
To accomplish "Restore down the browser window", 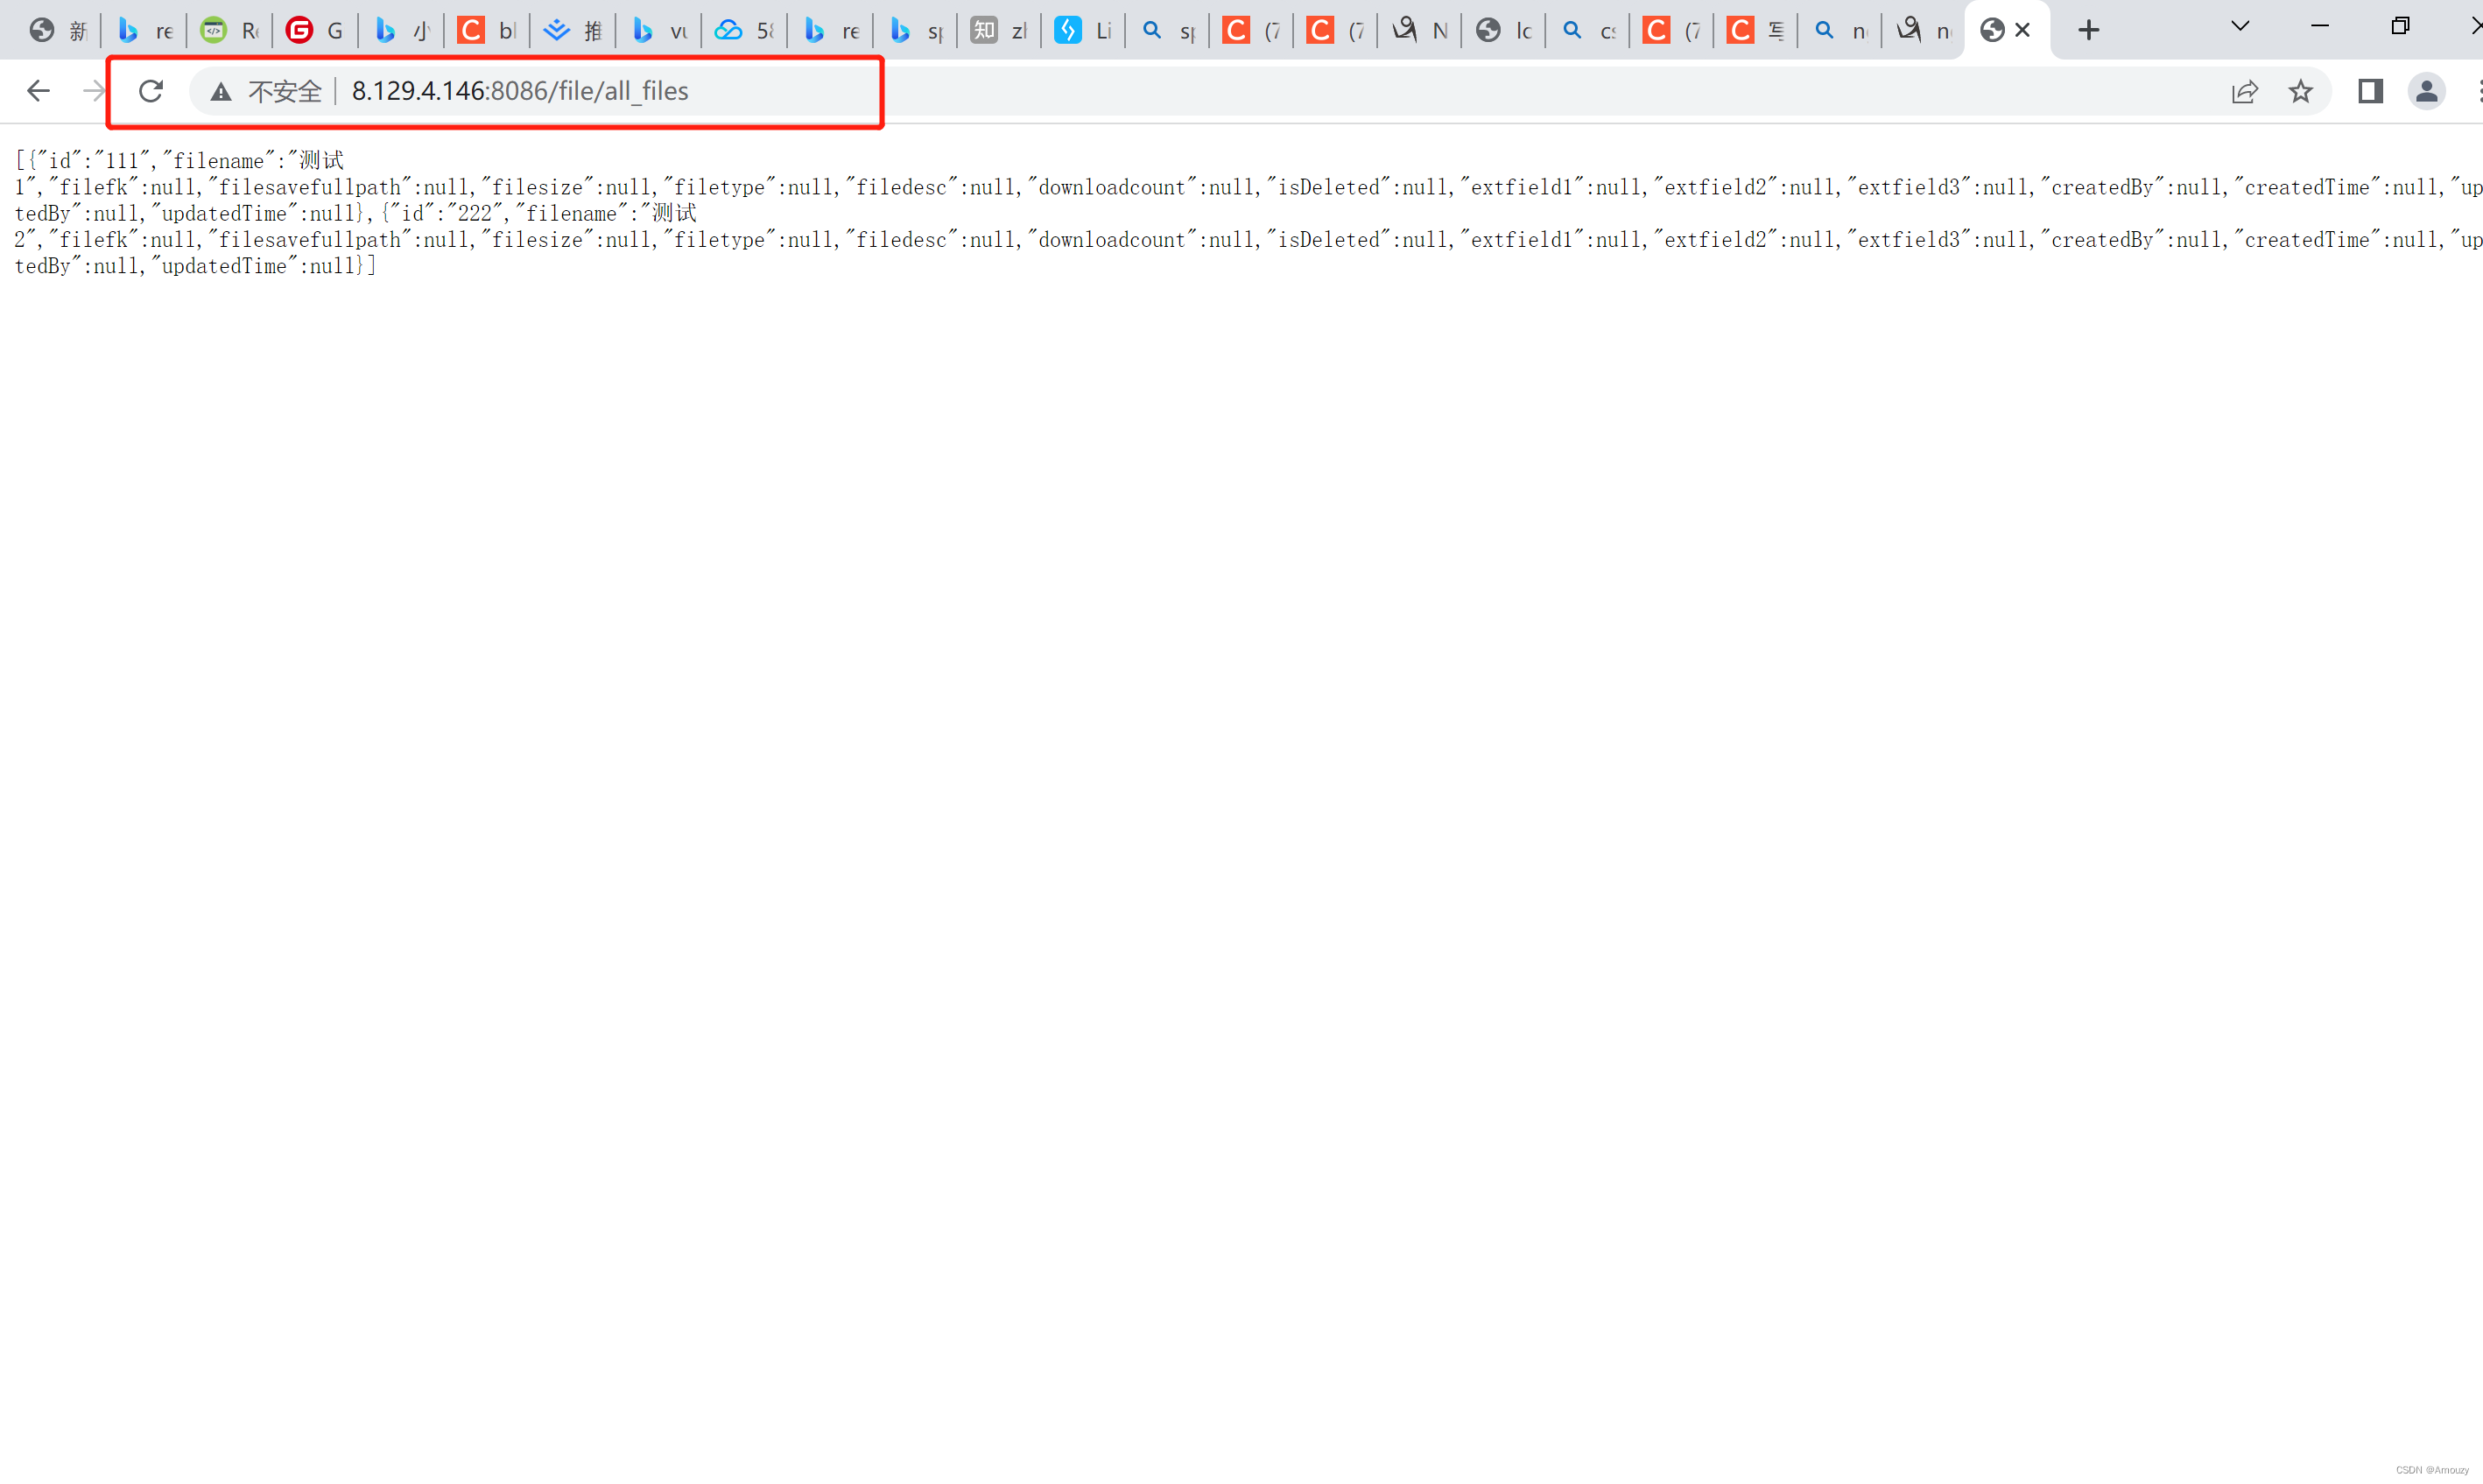I will coord(2400,26).
